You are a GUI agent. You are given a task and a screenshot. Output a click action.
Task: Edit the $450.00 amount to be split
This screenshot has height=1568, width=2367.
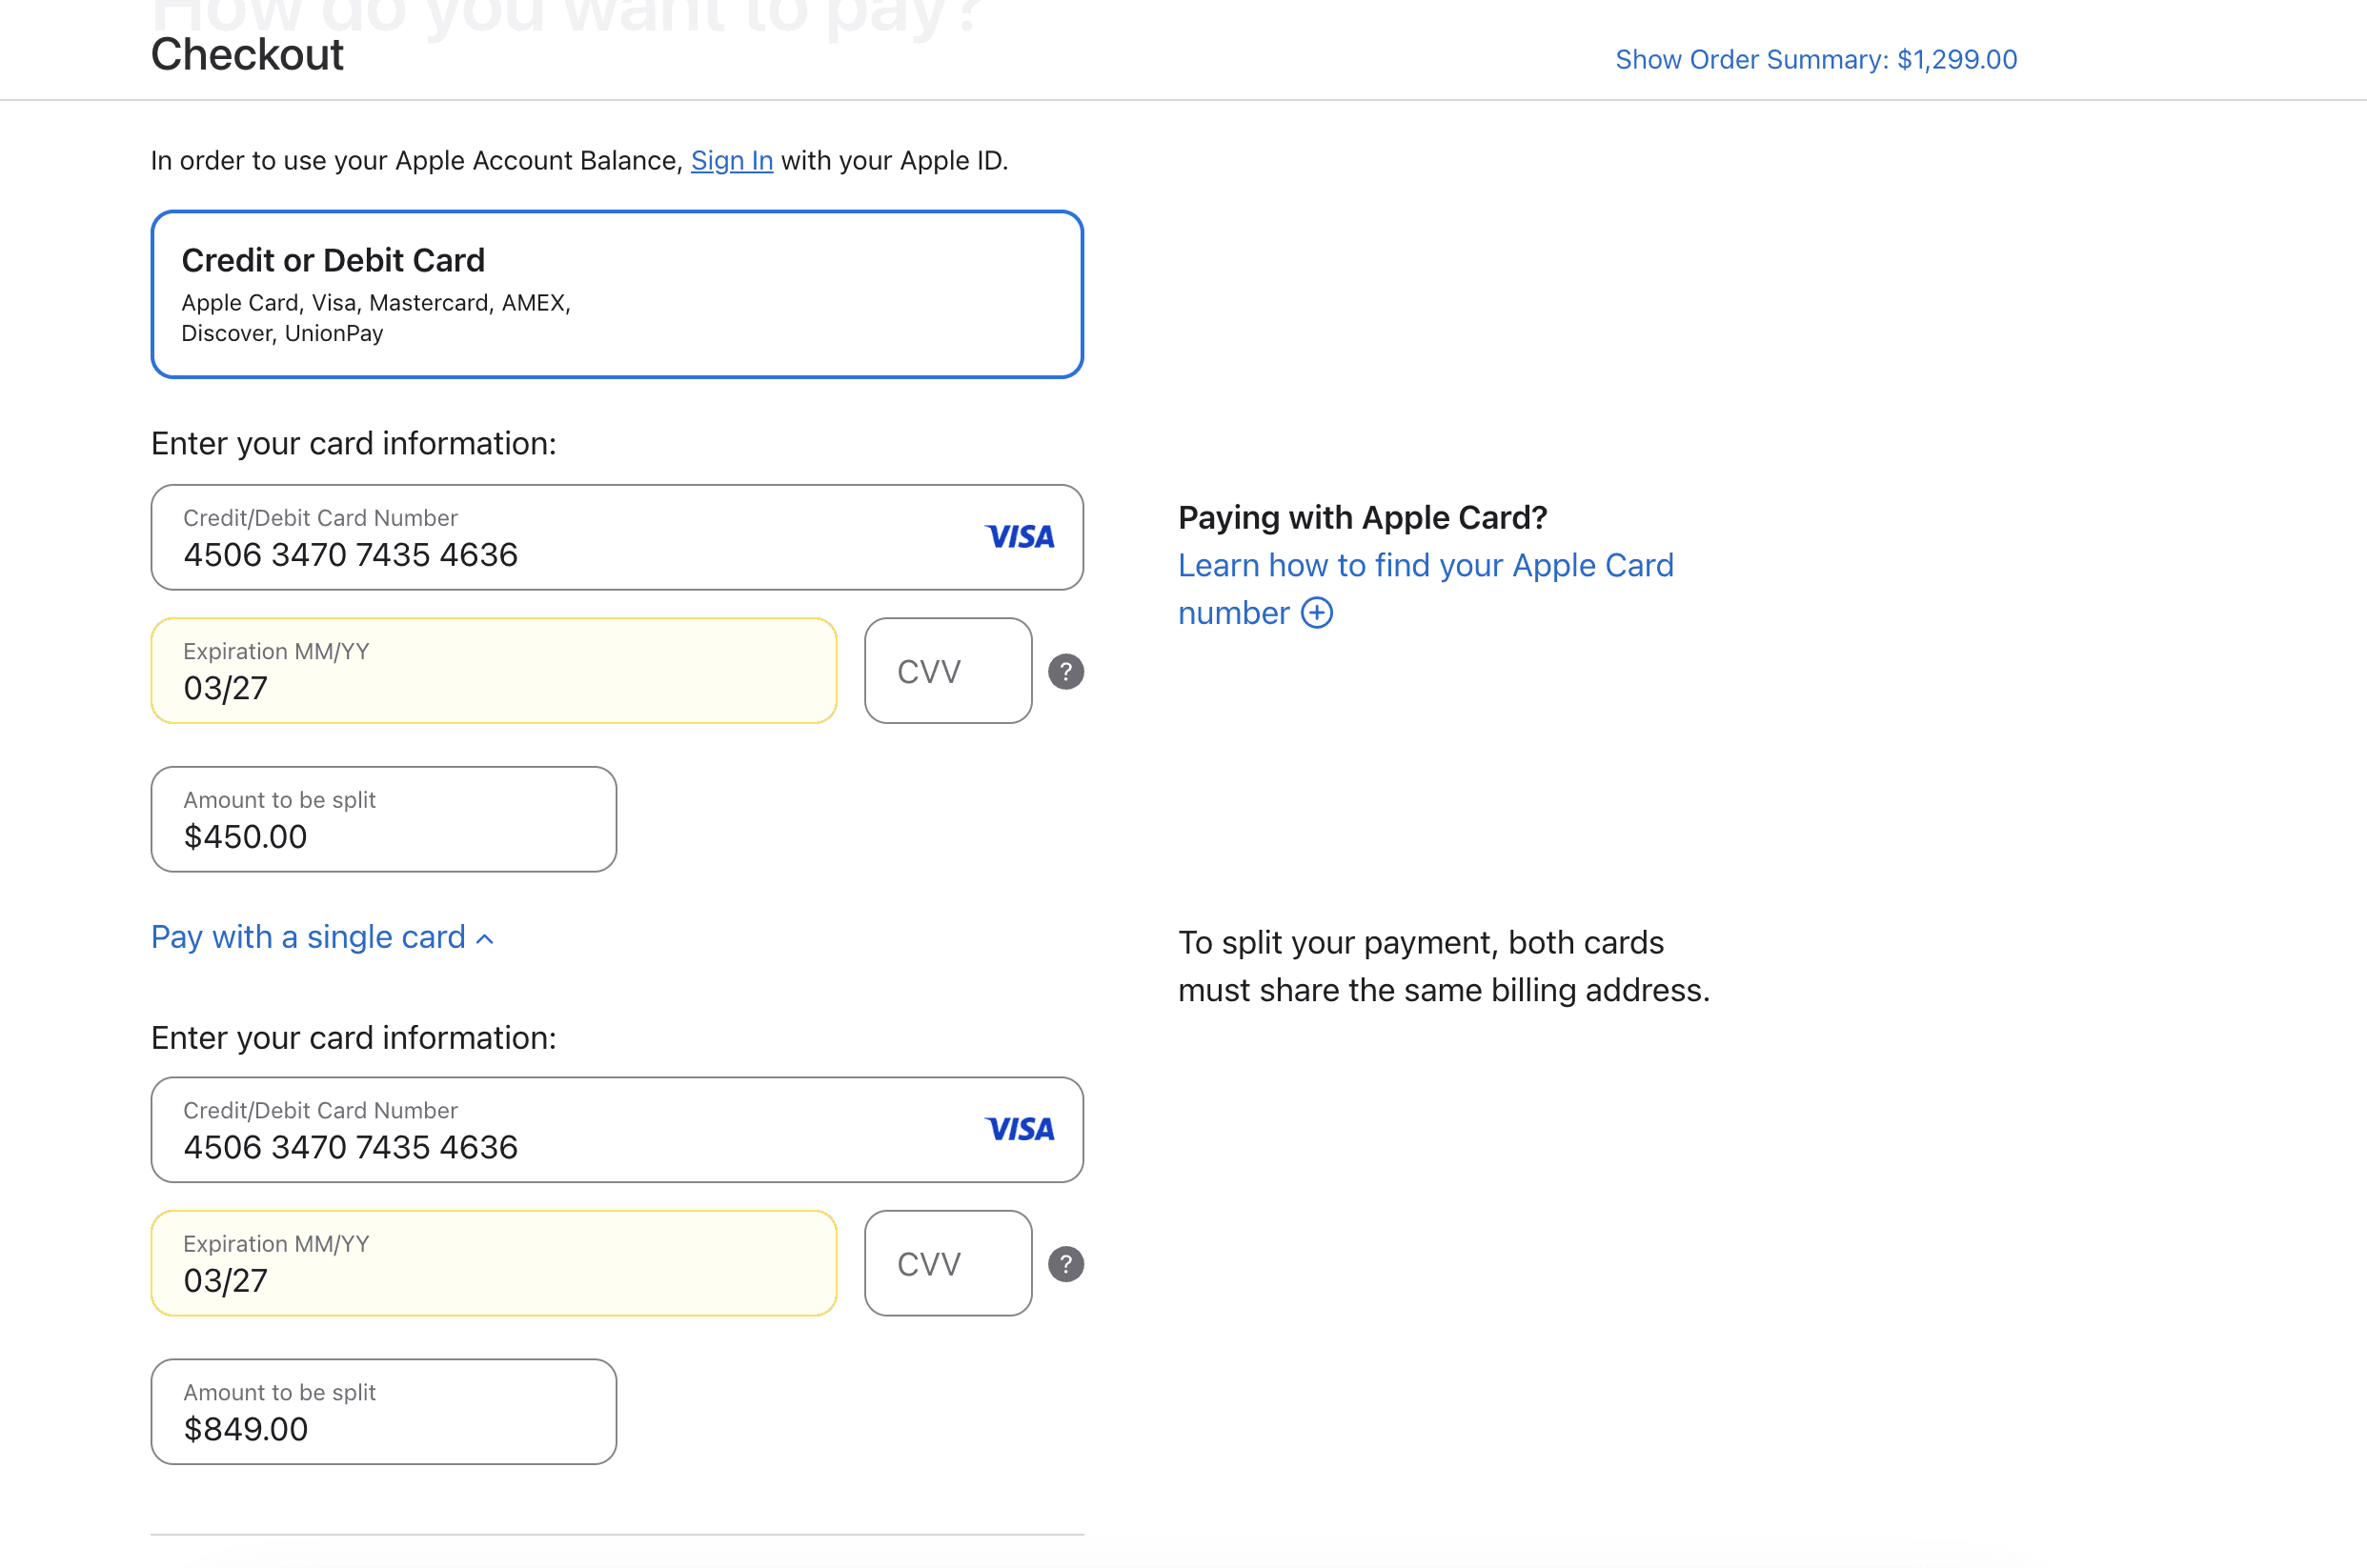[383, 820]
